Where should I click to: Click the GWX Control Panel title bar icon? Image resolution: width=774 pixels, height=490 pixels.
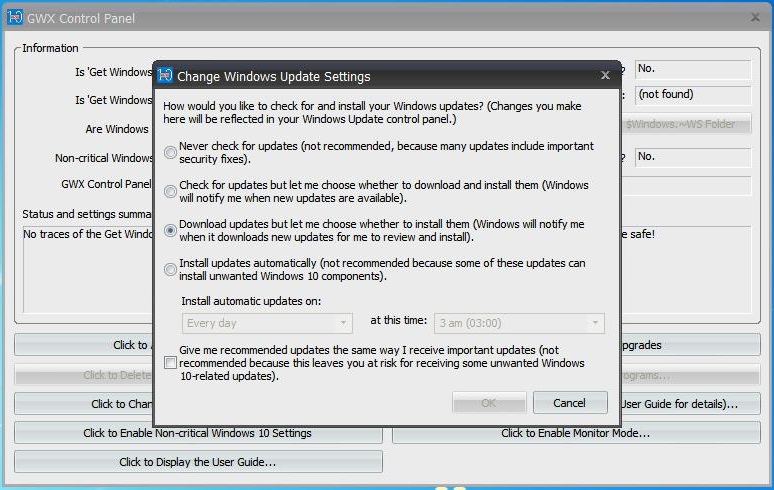pyautogui.click(x=15, y=17)
